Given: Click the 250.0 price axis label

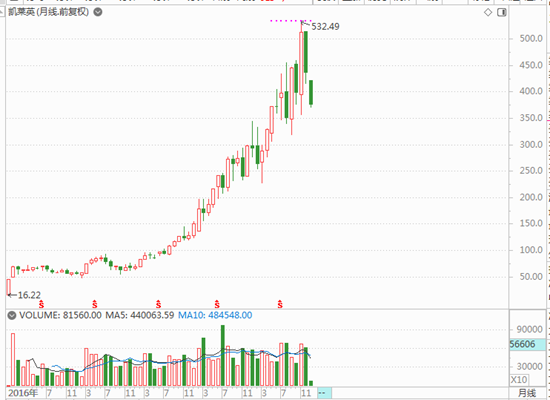Looking at the screenshot, I should [531, 171].
